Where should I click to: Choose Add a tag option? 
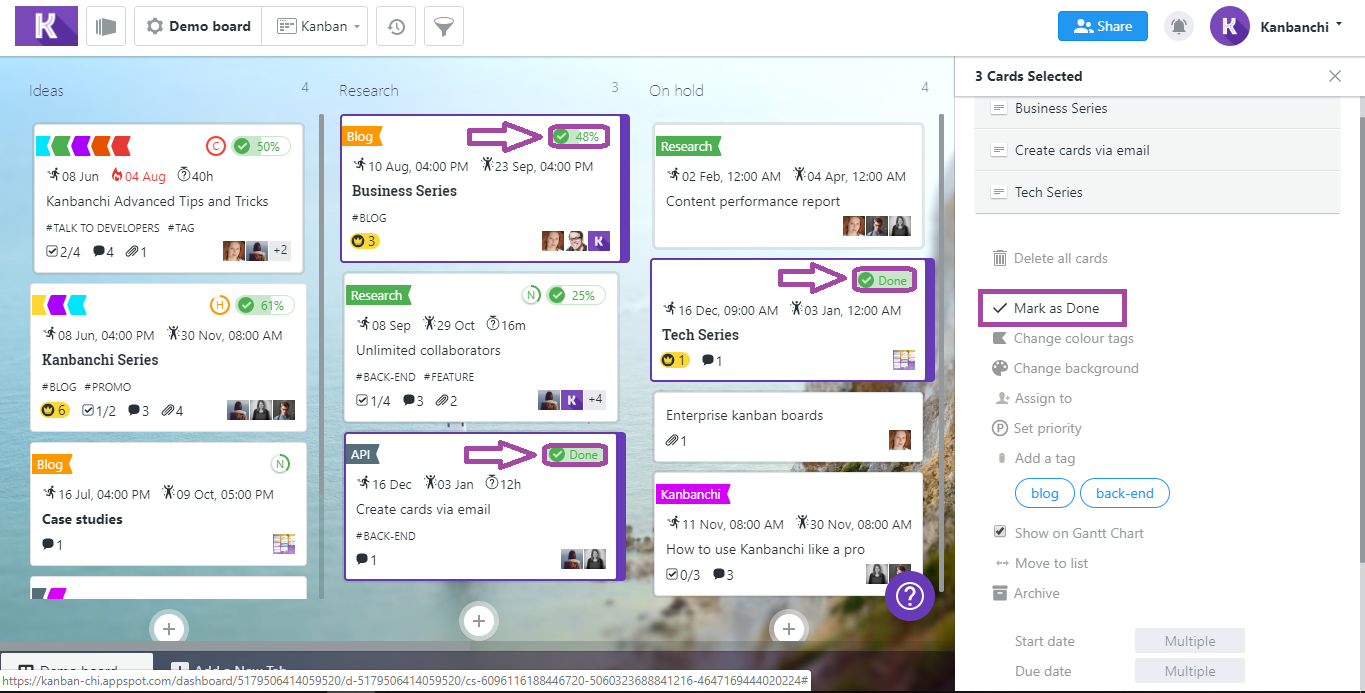pos(1045,458)
